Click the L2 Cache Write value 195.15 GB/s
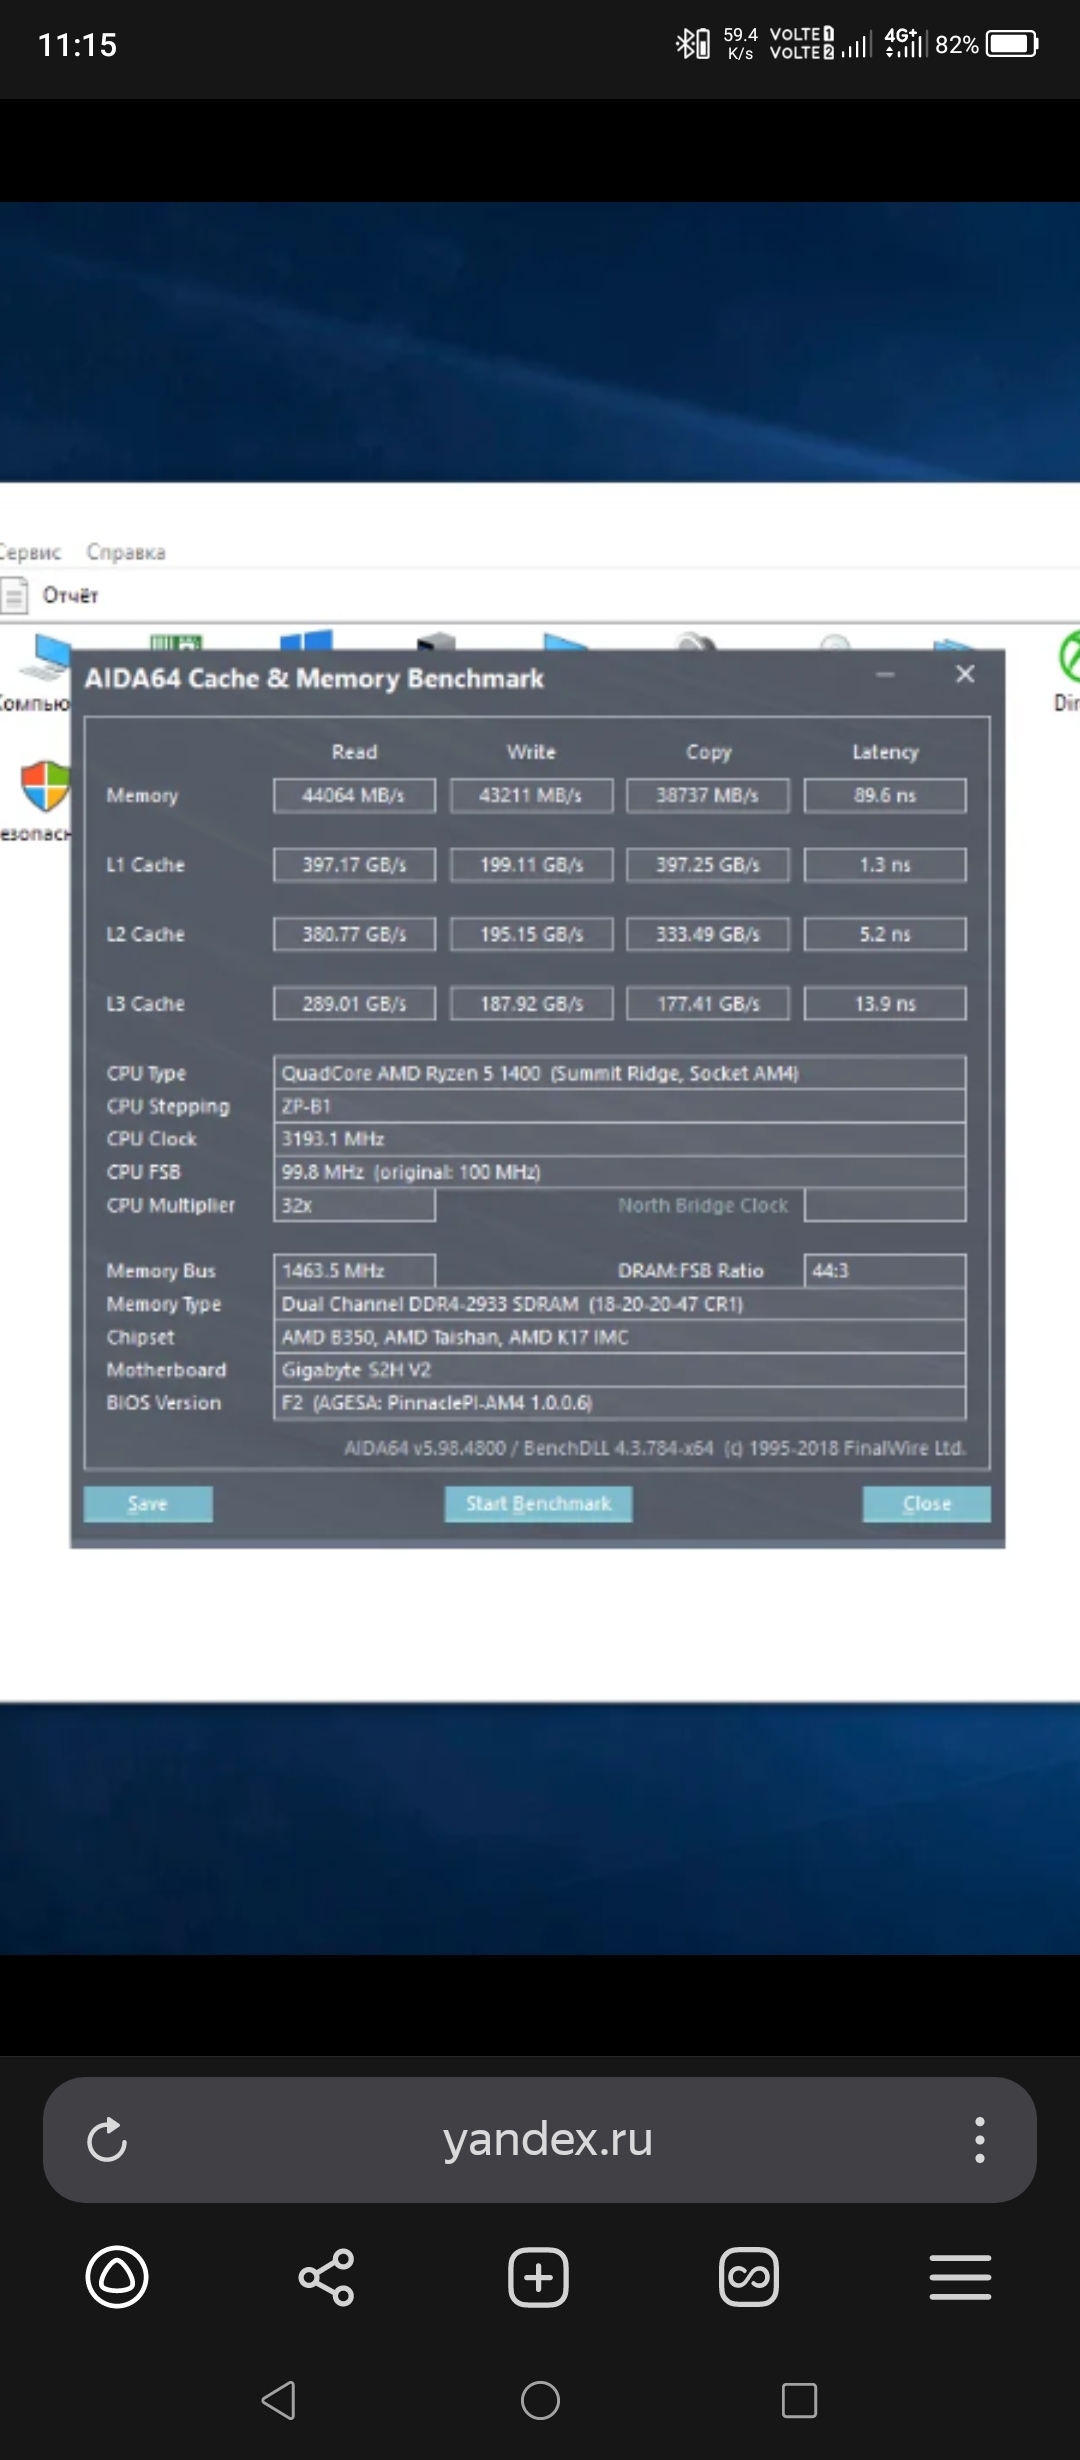The height and width of the screenshot is (2460, 1080). [531, 934]
